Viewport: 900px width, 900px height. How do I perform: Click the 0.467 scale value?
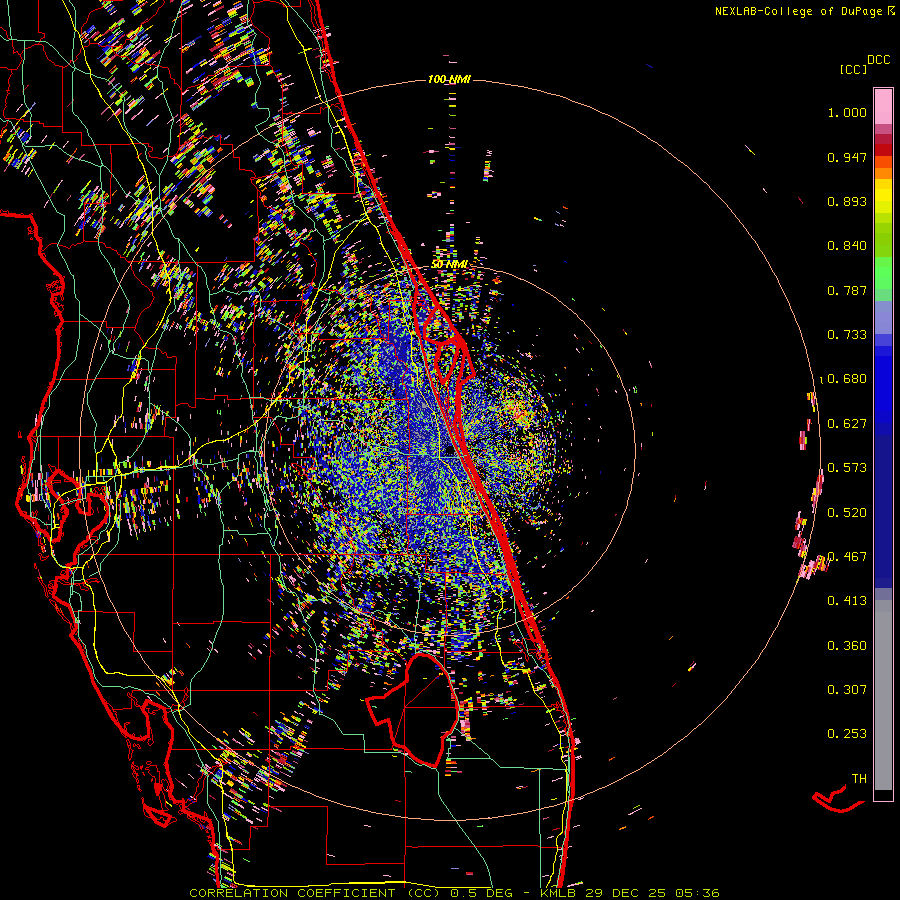847,557
